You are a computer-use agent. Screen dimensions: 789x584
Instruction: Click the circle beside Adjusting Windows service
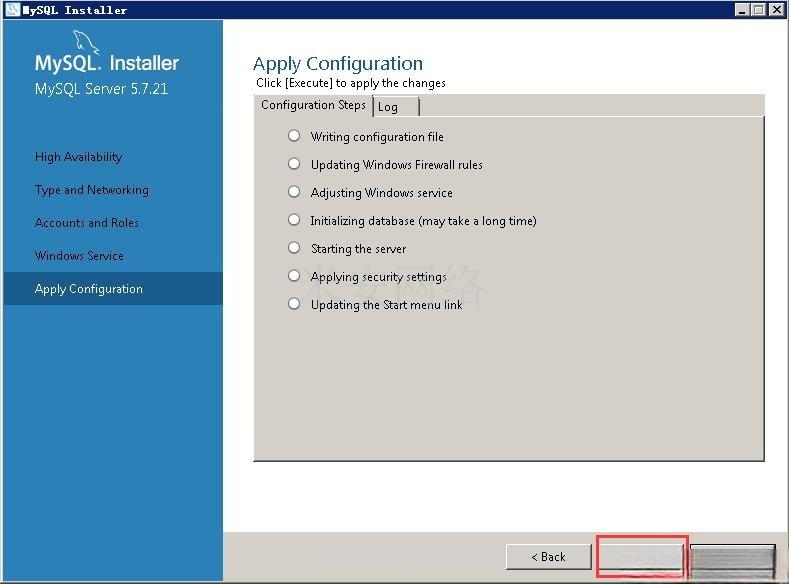pos(294,192)
